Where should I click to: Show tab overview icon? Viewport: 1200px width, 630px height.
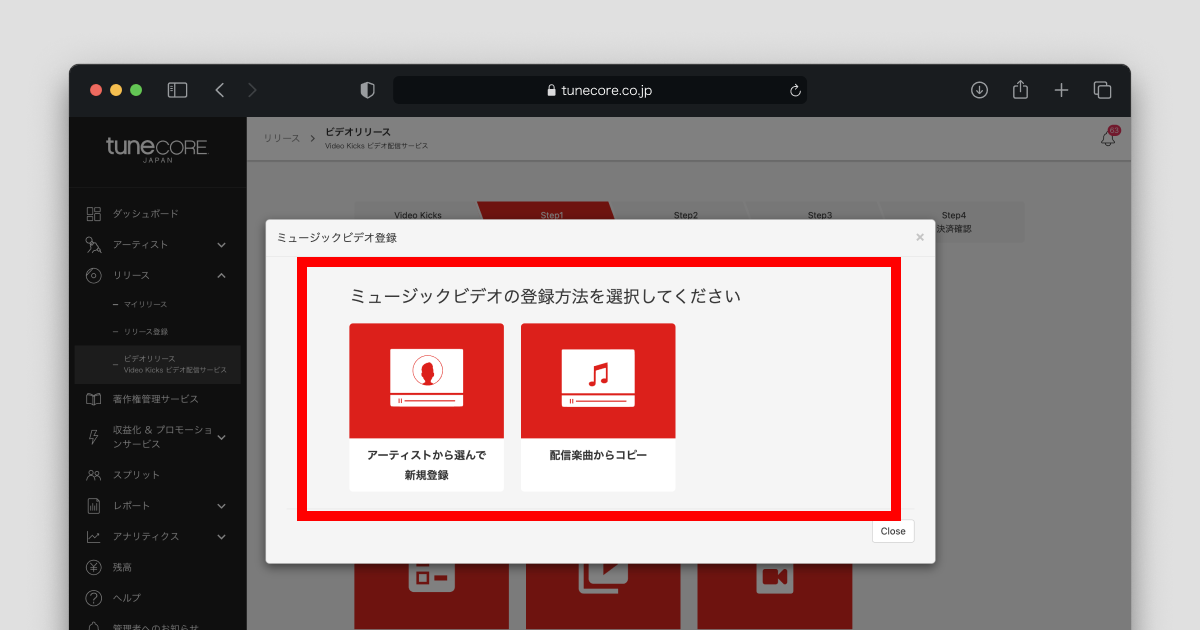point(1102,90)
